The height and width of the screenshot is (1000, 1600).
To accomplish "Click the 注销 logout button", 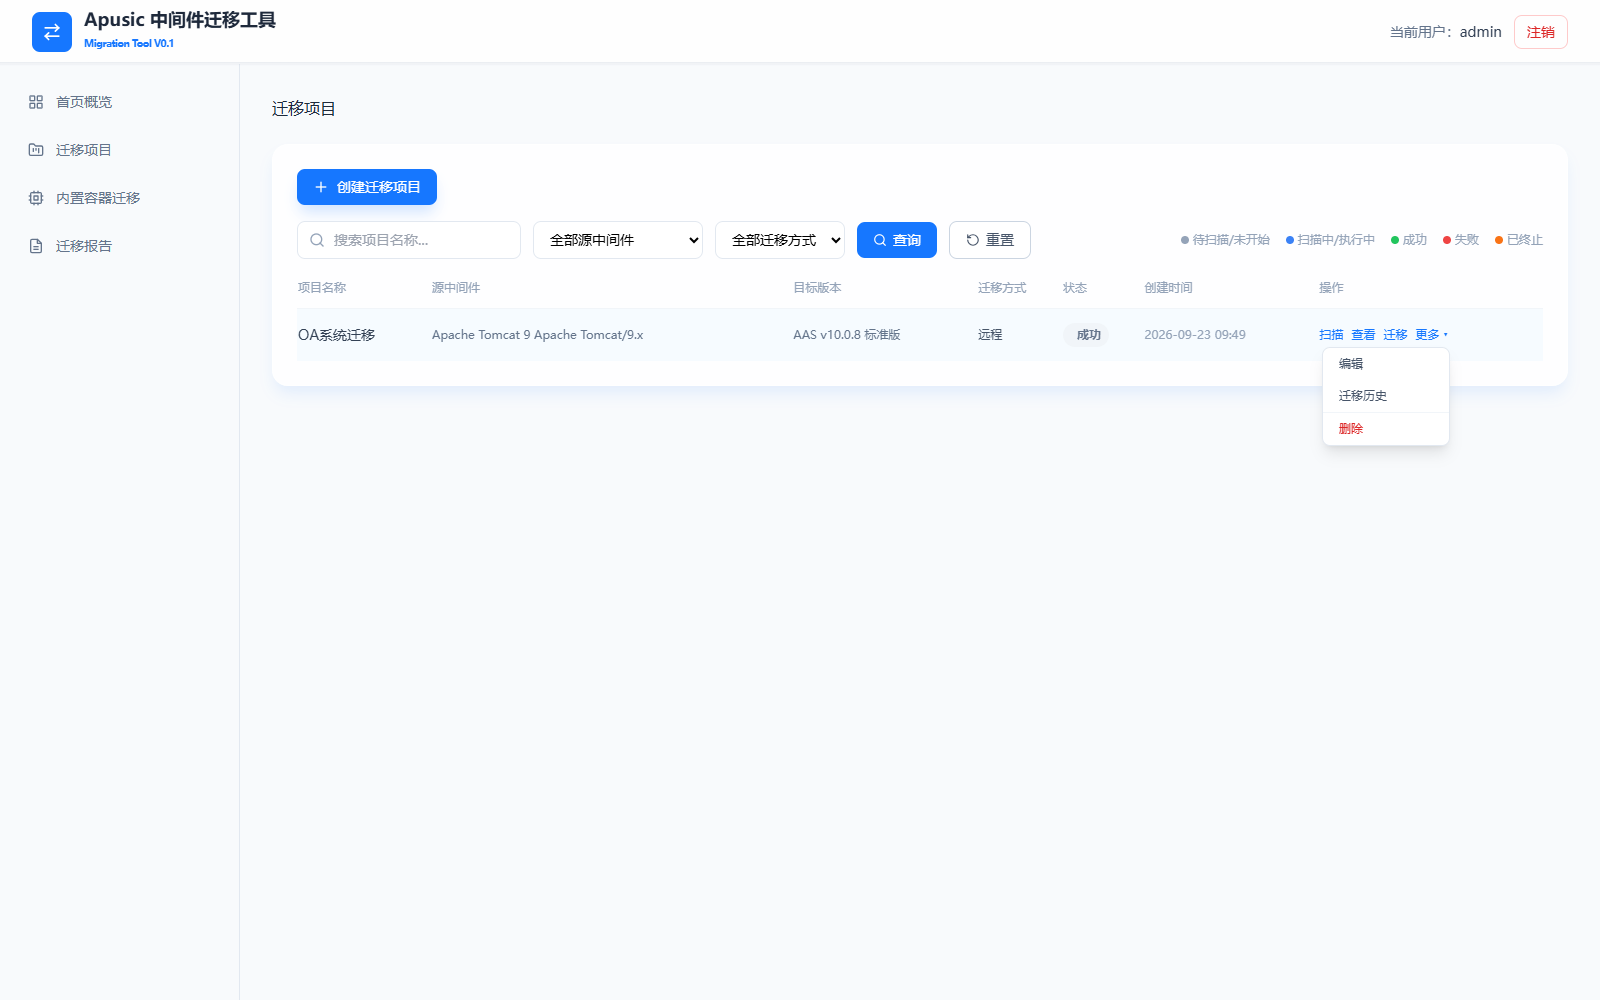I will pyautogui.click(x=1541, y=32).
